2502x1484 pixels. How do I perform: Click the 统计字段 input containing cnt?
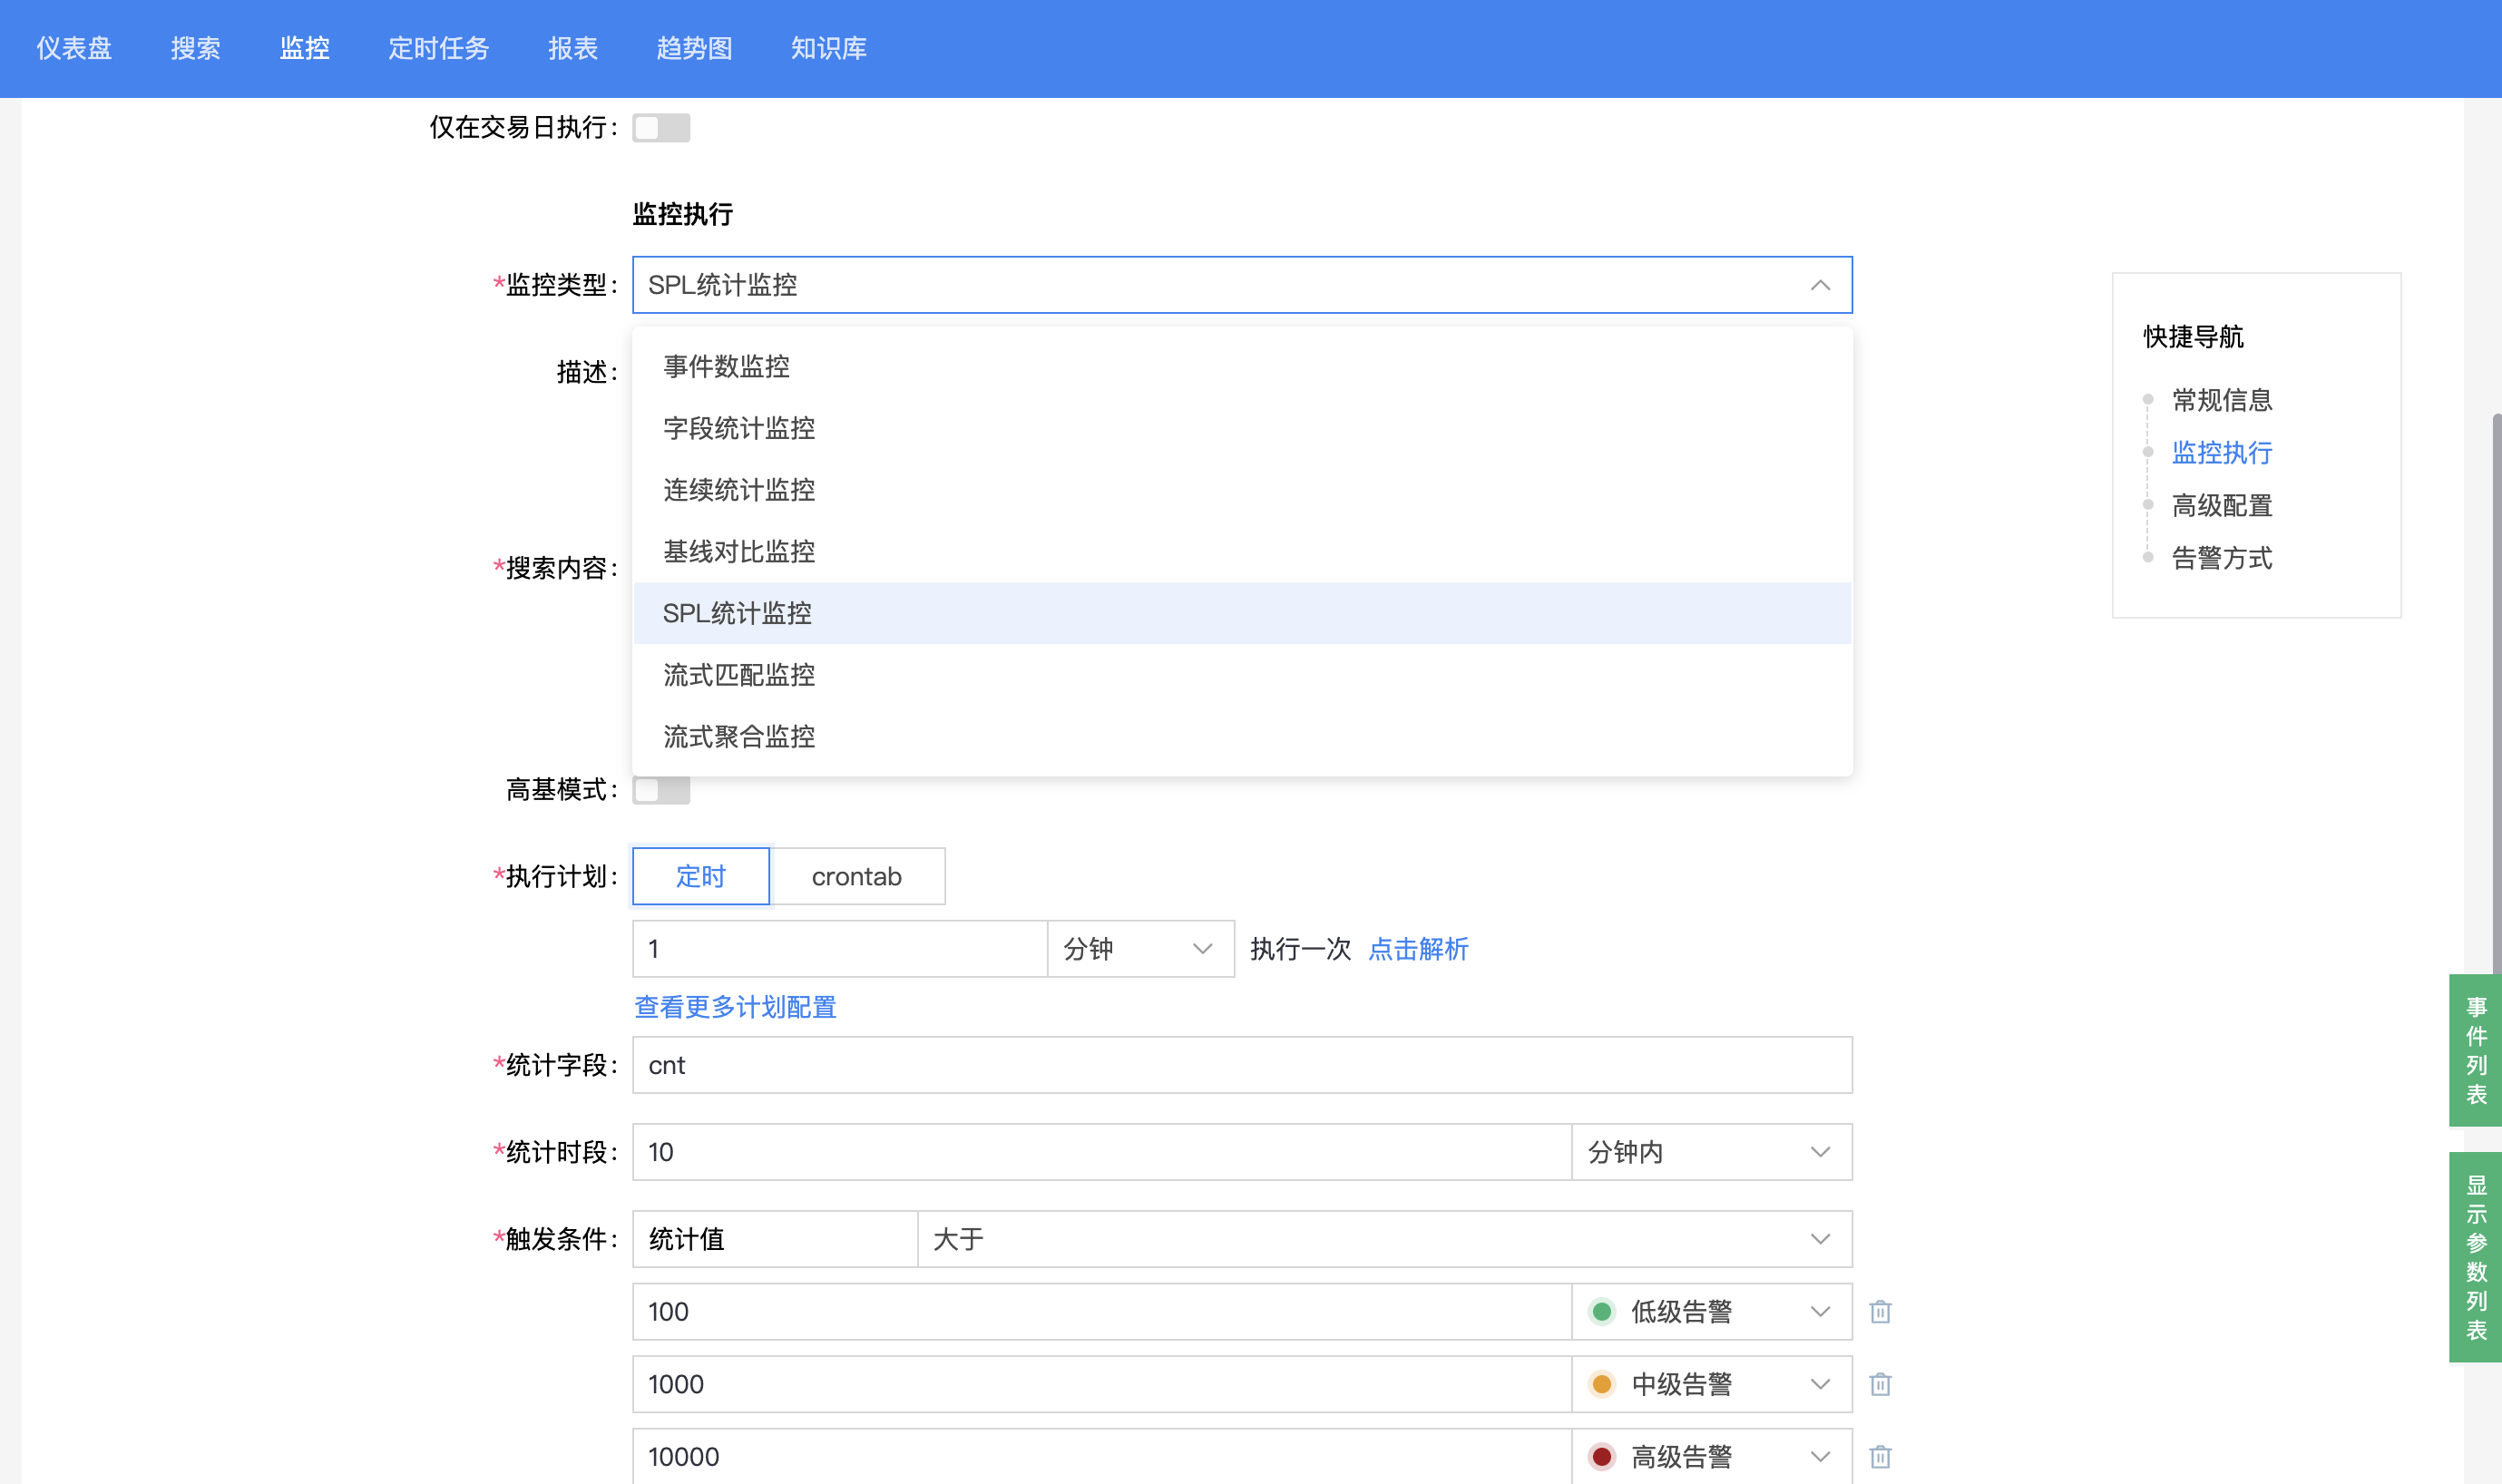pyautogui.click(x=1242, y=1065)
